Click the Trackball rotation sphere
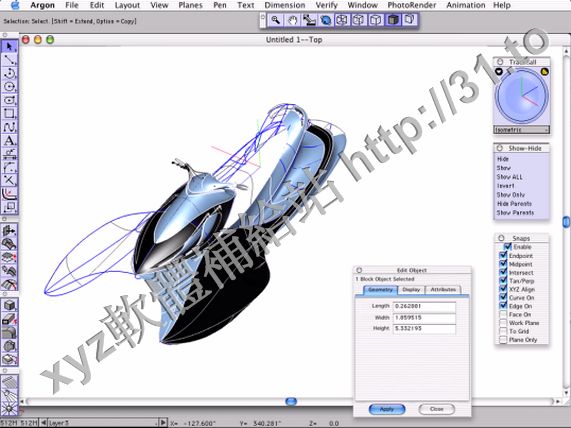The width and height of the screenshot is (571, 428). click(521, 97)
